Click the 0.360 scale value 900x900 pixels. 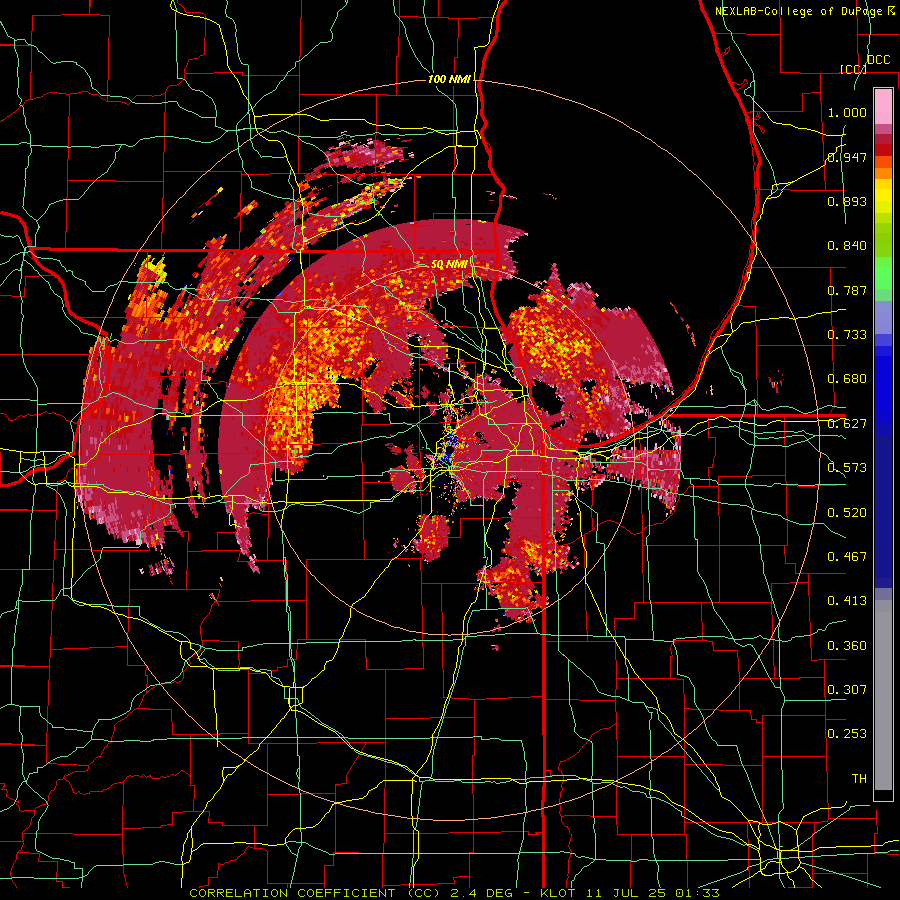click(847, 646)
